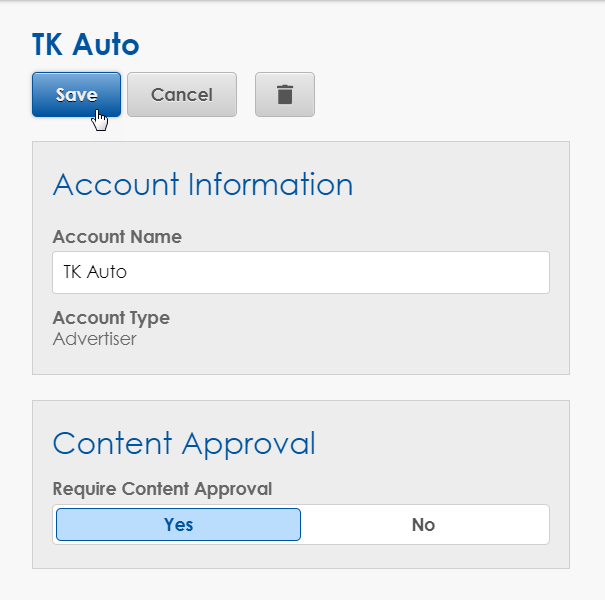Click the Content Approval section heading
Screen dimensions: 605x600
(184, 443)
